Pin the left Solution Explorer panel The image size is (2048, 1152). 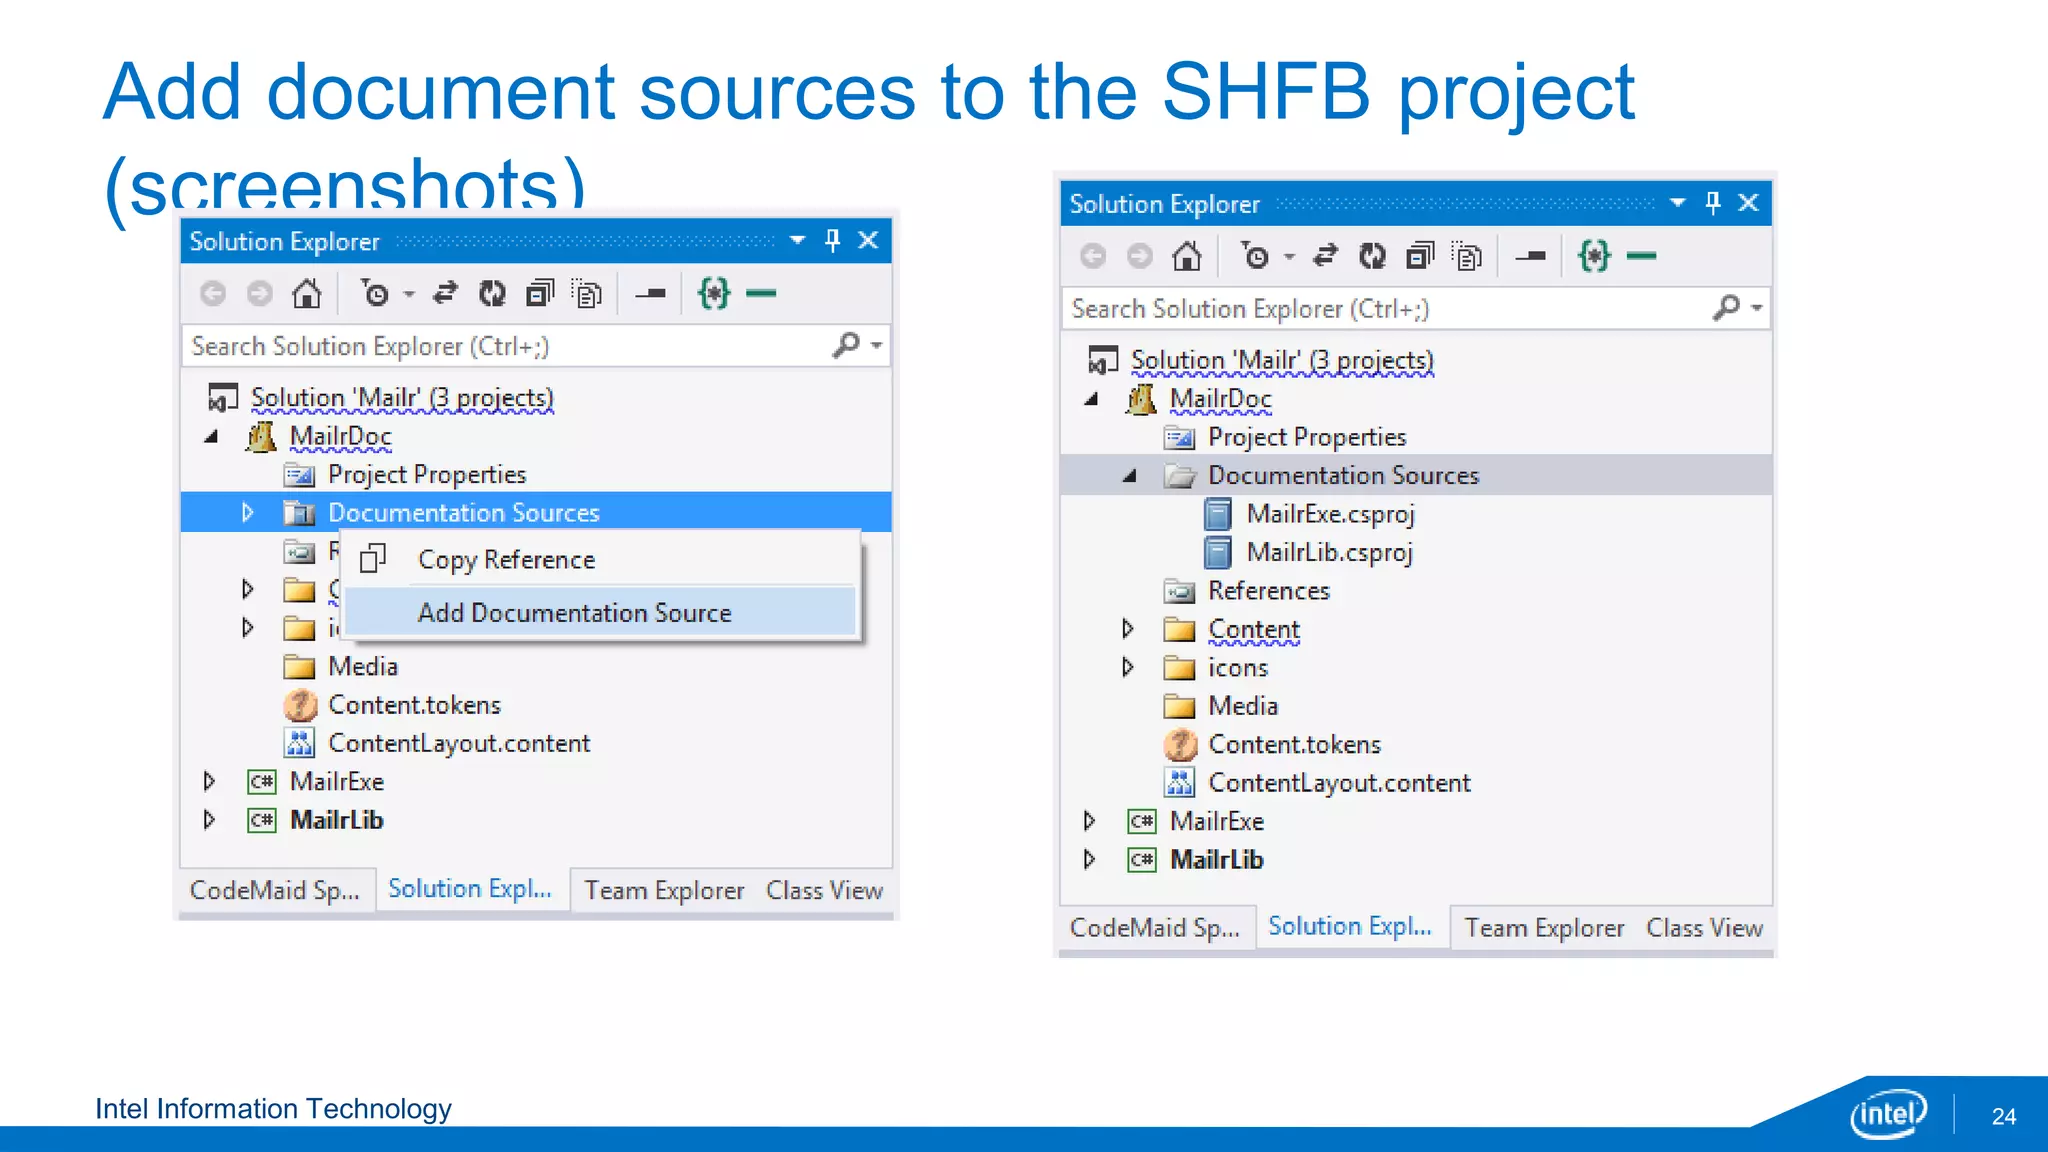pos(832,240)
